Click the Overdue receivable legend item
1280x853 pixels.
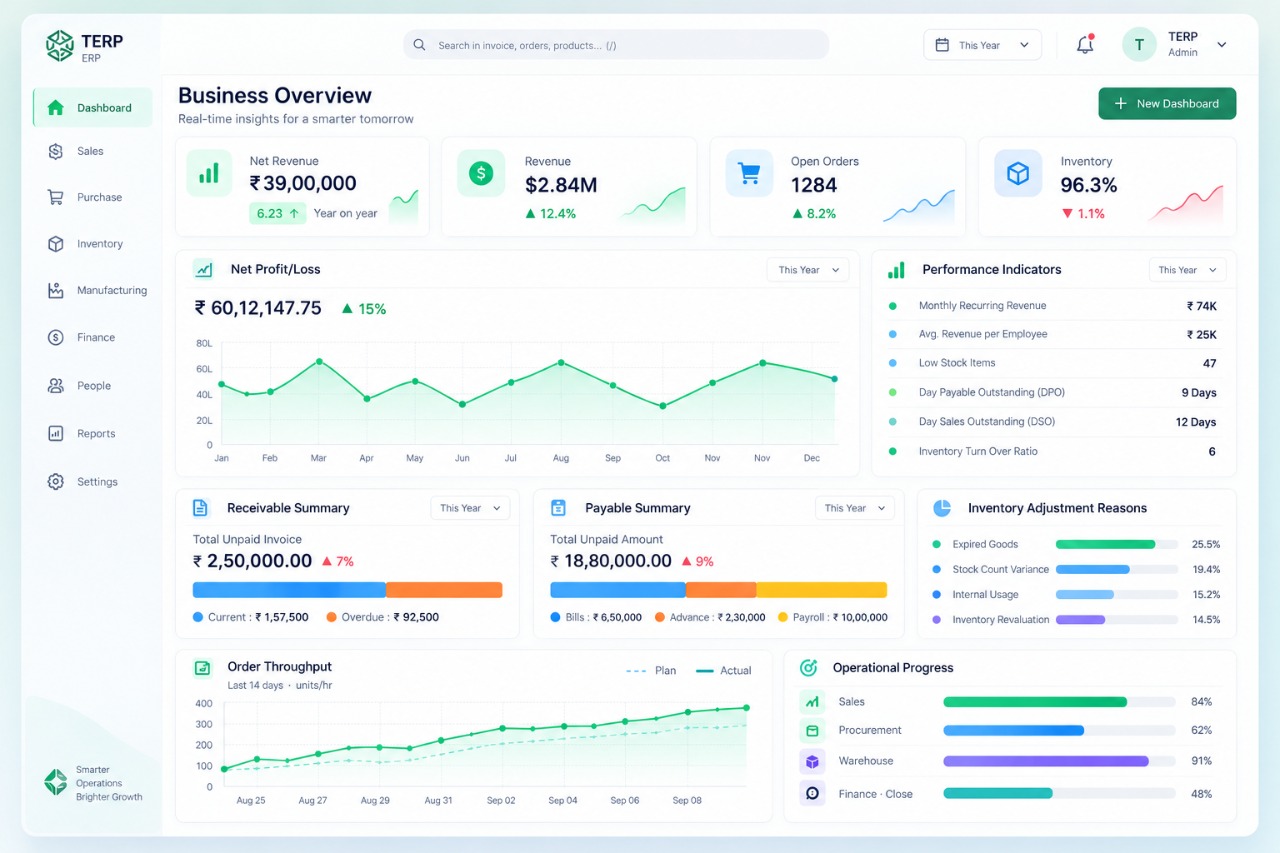[x=382, y=618]
